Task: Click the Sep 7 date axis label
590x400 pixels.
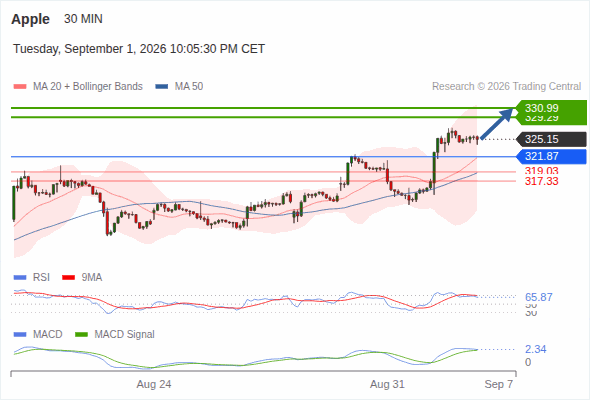Action: coord(499,384)
